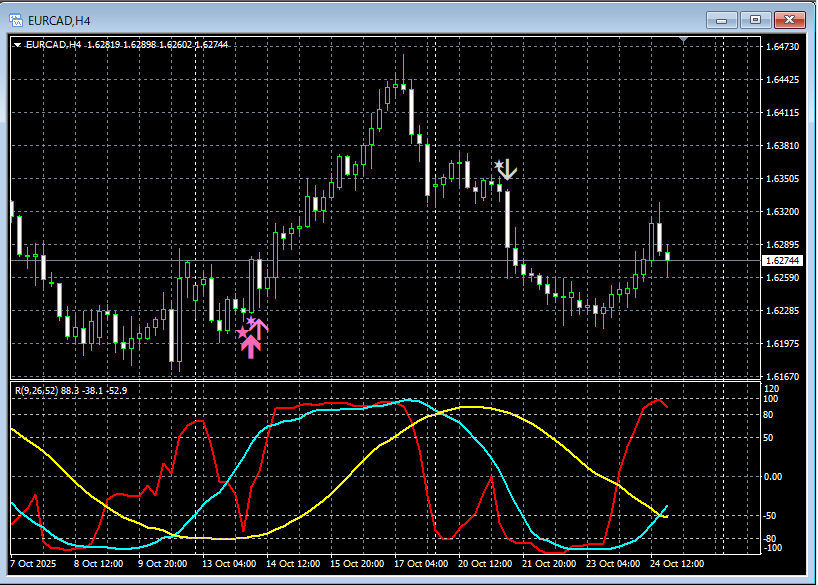Screen dimensions: 818x585
Task: Select the gray down-arrow sell signal
Action: [x=507, y=170]
